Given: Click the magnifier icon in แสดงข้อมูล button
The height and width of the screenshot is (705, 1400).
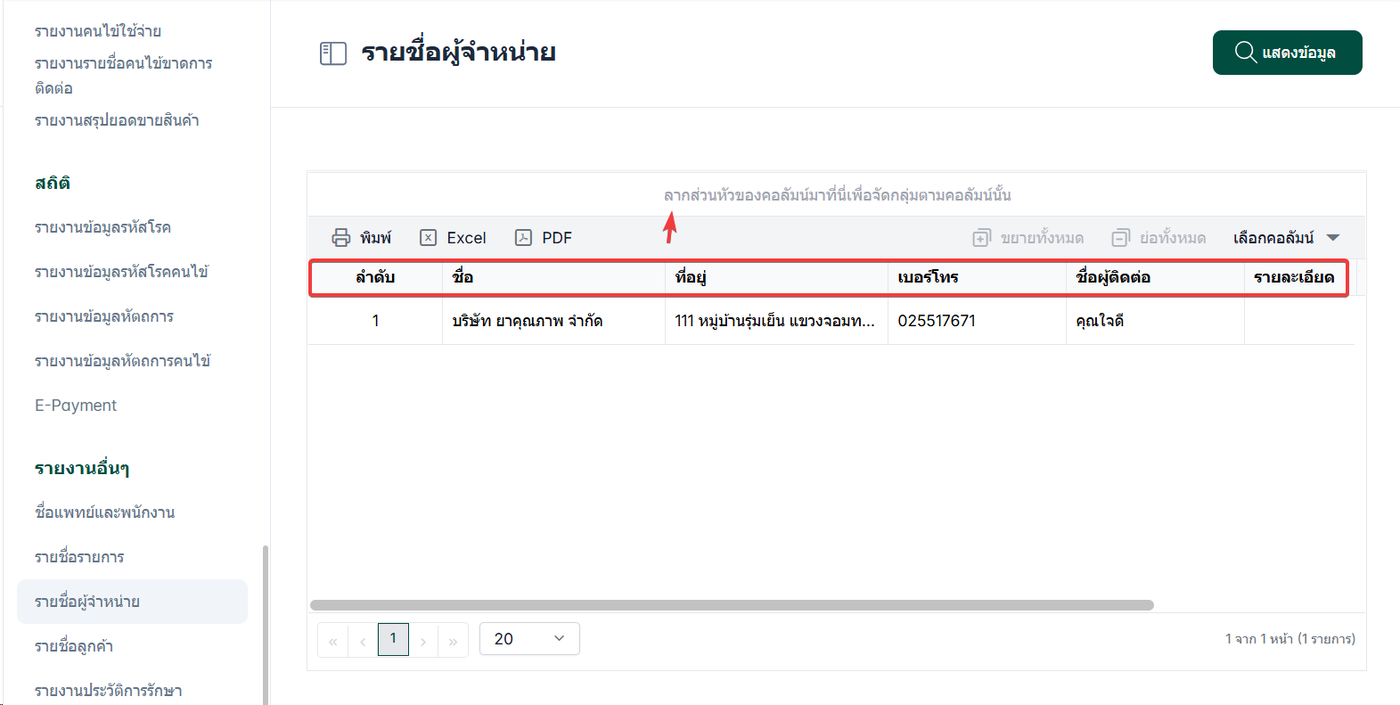Looking at the screenshot, I should [x=1245, y=53].
